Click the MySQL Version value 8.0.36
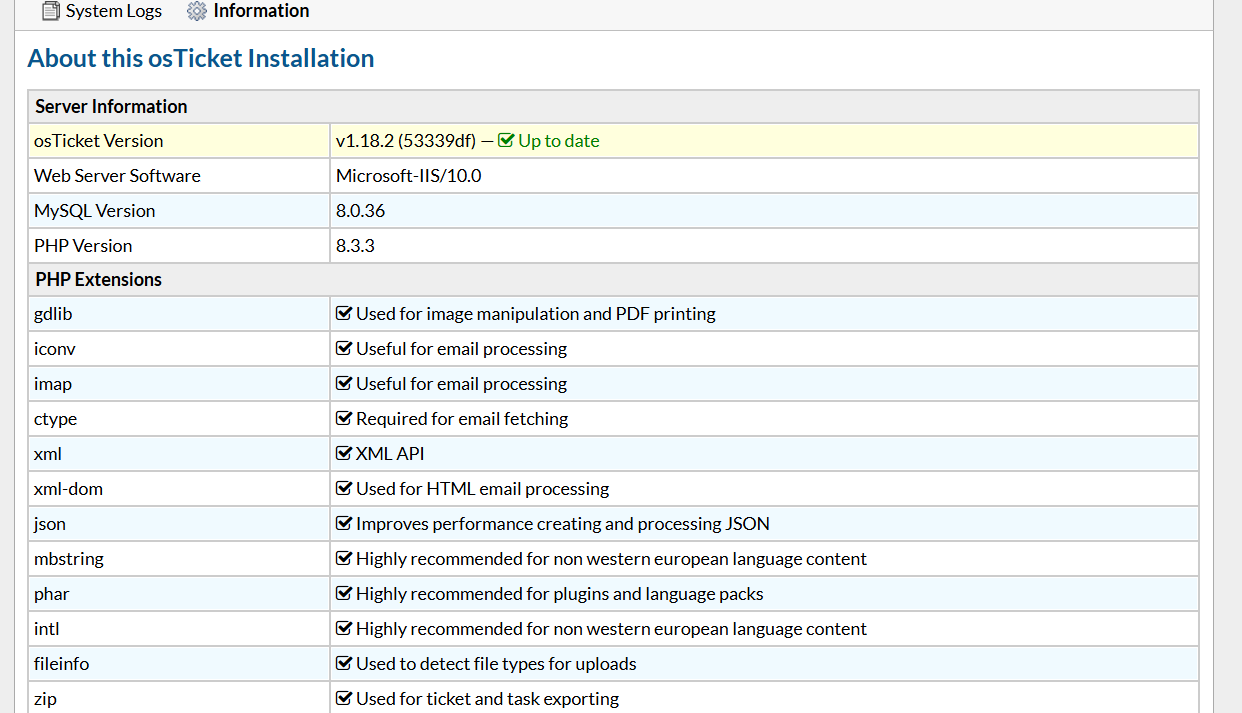1242x713 pixels. click(x=360, y=211)
